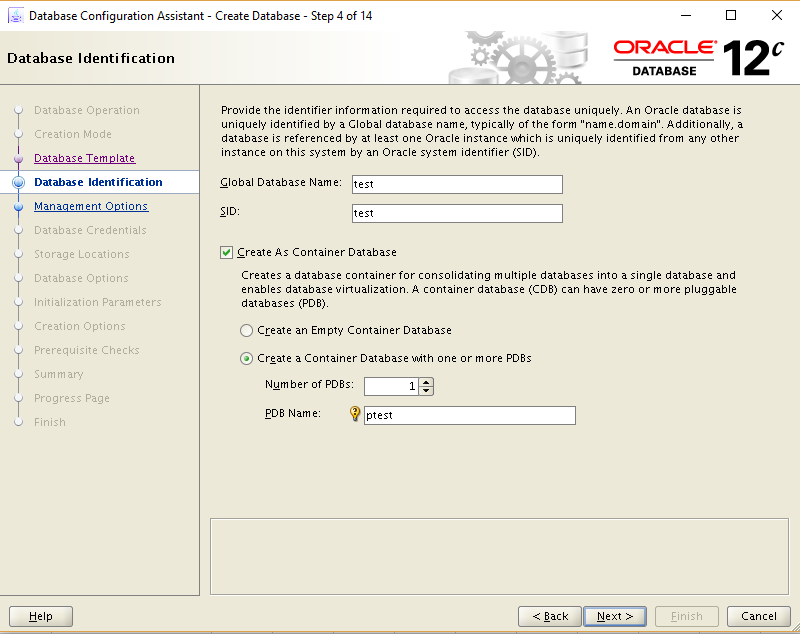Uncheck Create As Container Database
Image resolution: width=800 pixels, height=634 pixels.
227,252
